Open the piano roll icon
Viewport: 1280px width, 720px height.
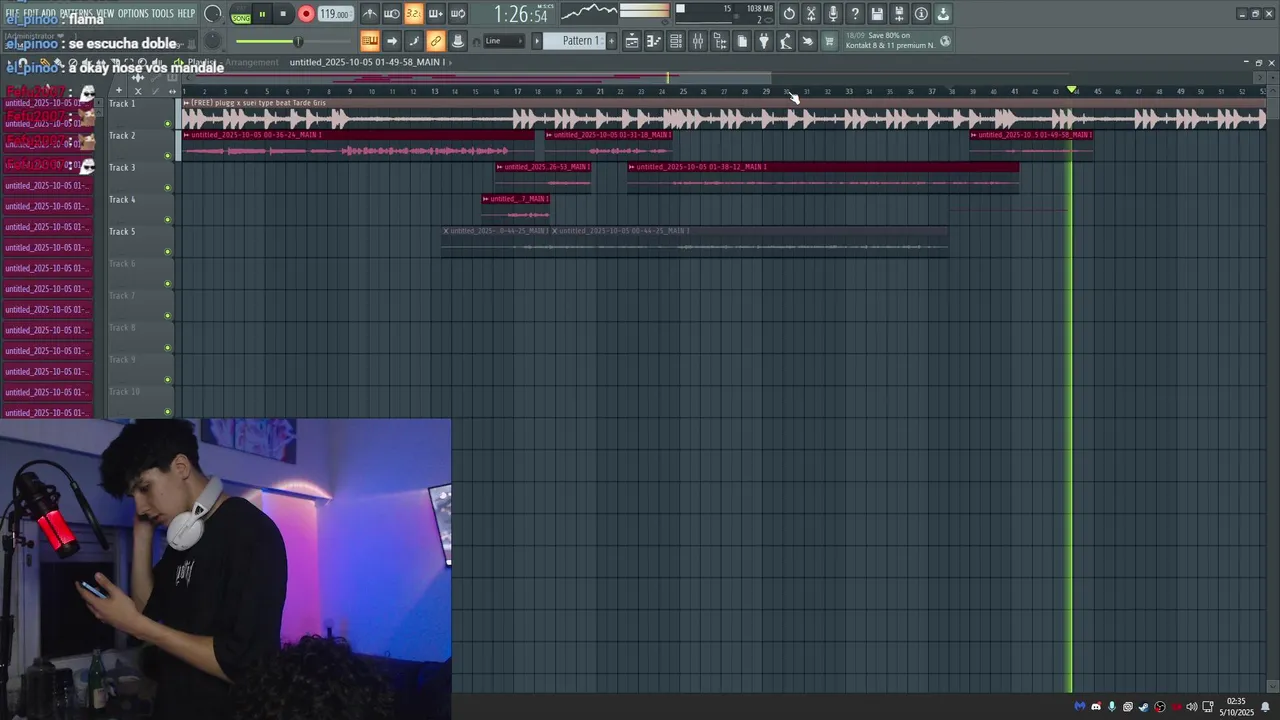[x=654, y=41]
